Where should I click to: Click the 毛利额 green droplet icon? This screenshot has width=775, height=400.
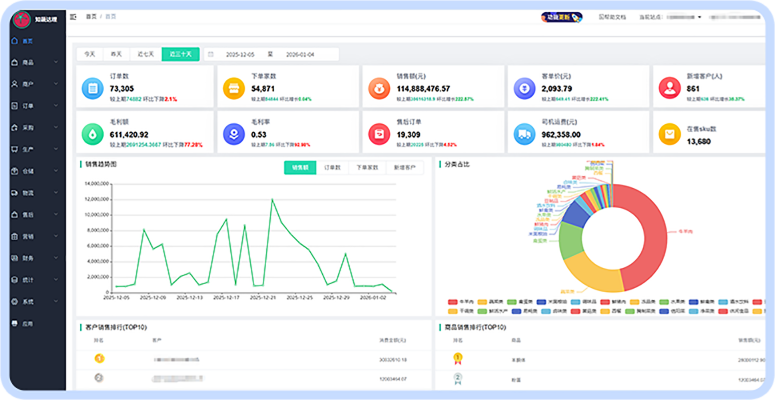(91, 133)
